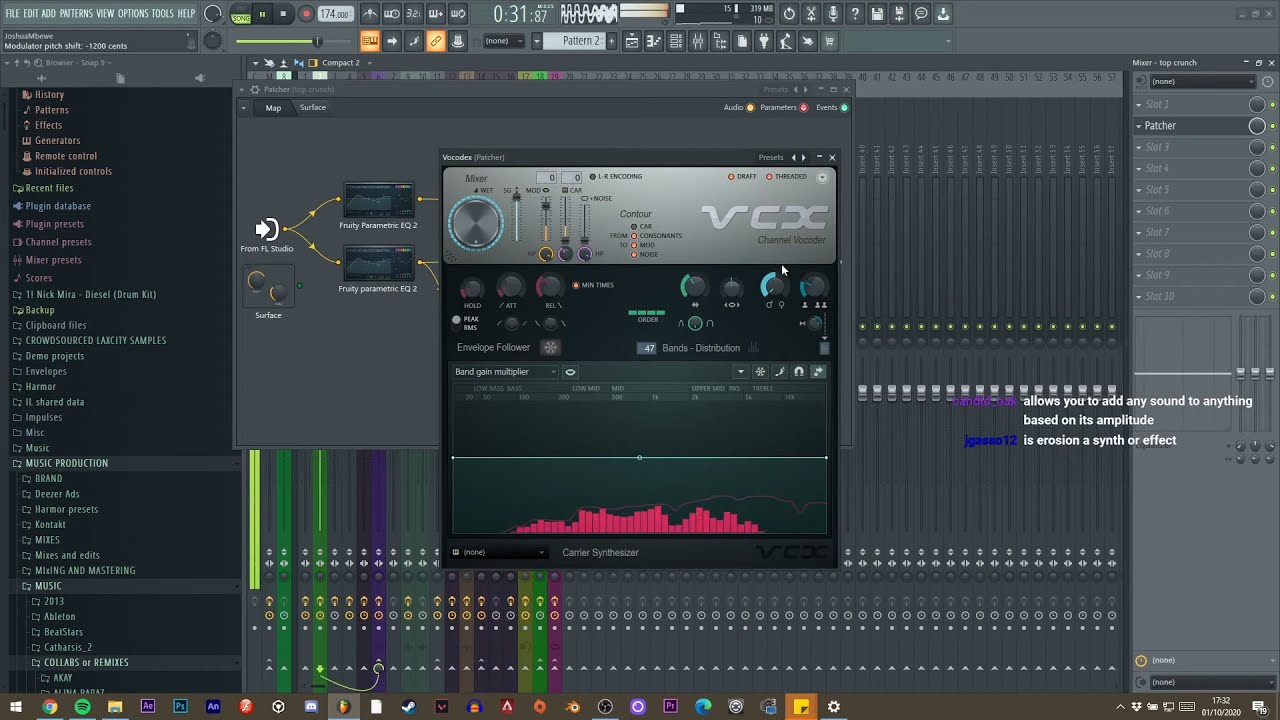
Task: Open the PATTERNS menu
Action: 76,13
